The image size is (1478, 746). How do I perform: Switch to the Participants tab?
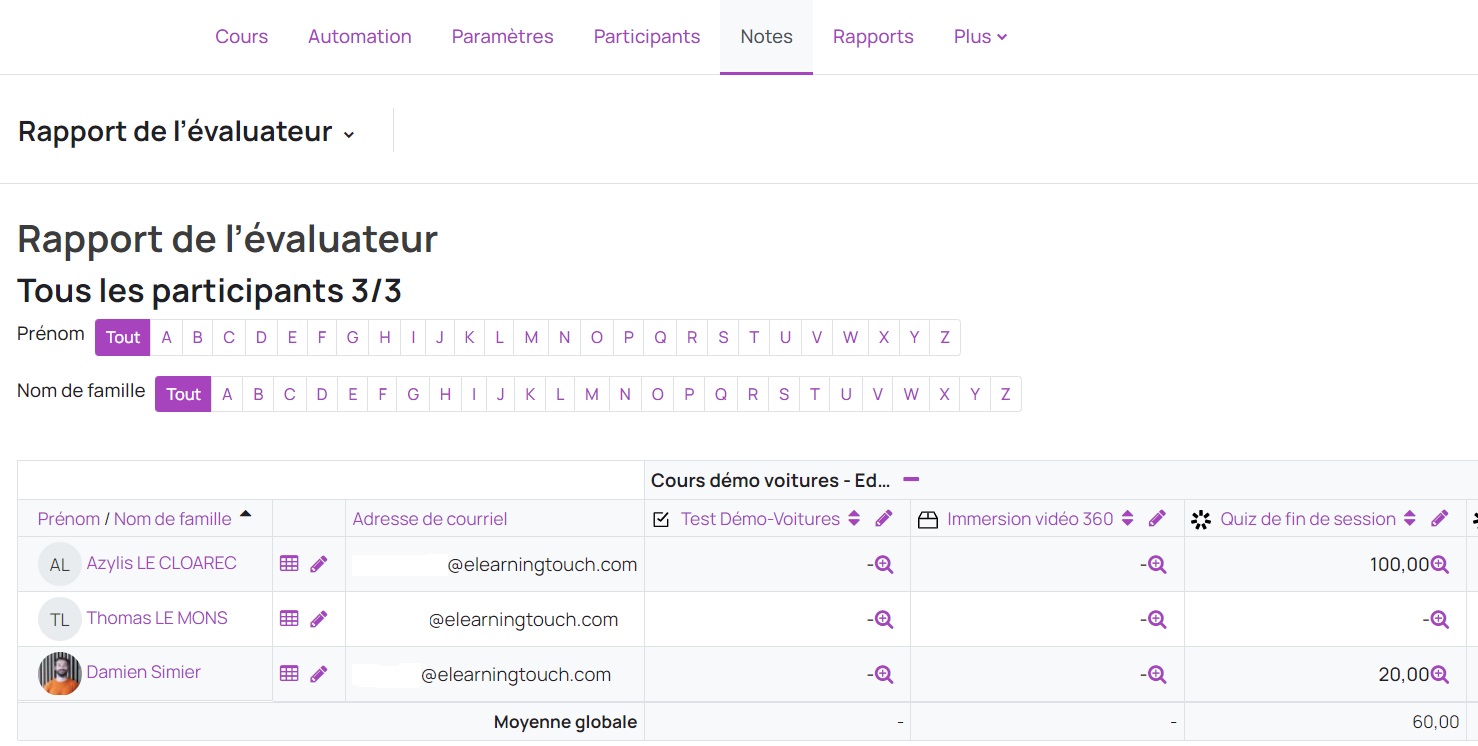click(x=647, y=37)
